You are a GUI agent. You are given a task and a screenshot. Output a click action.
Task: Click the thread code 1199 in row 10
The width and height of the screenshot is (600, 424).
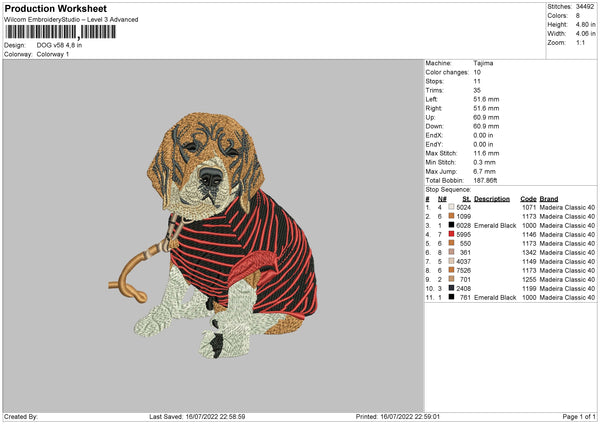coord(530,289)
